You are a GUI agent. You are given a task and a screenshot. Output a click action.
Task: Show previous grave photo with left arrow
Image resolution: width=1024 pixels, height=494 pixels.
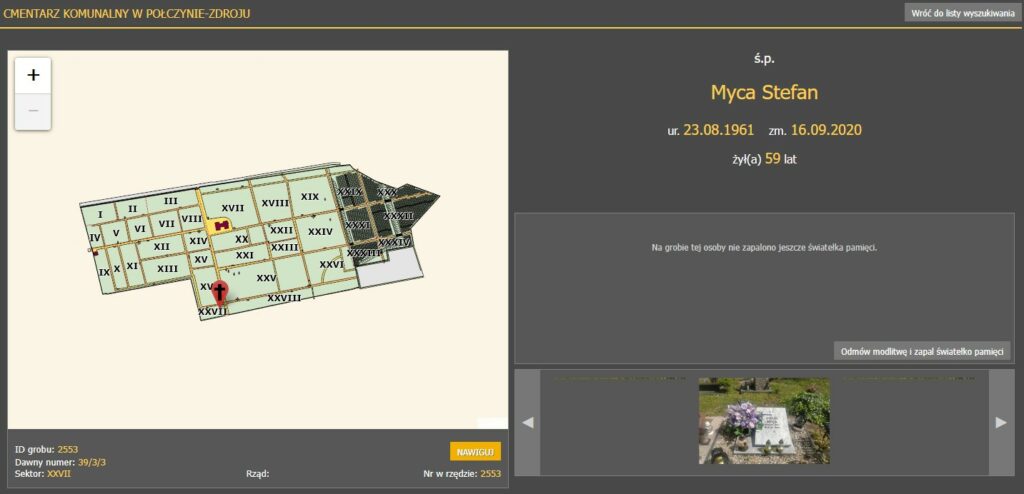(x=527, y=422)
